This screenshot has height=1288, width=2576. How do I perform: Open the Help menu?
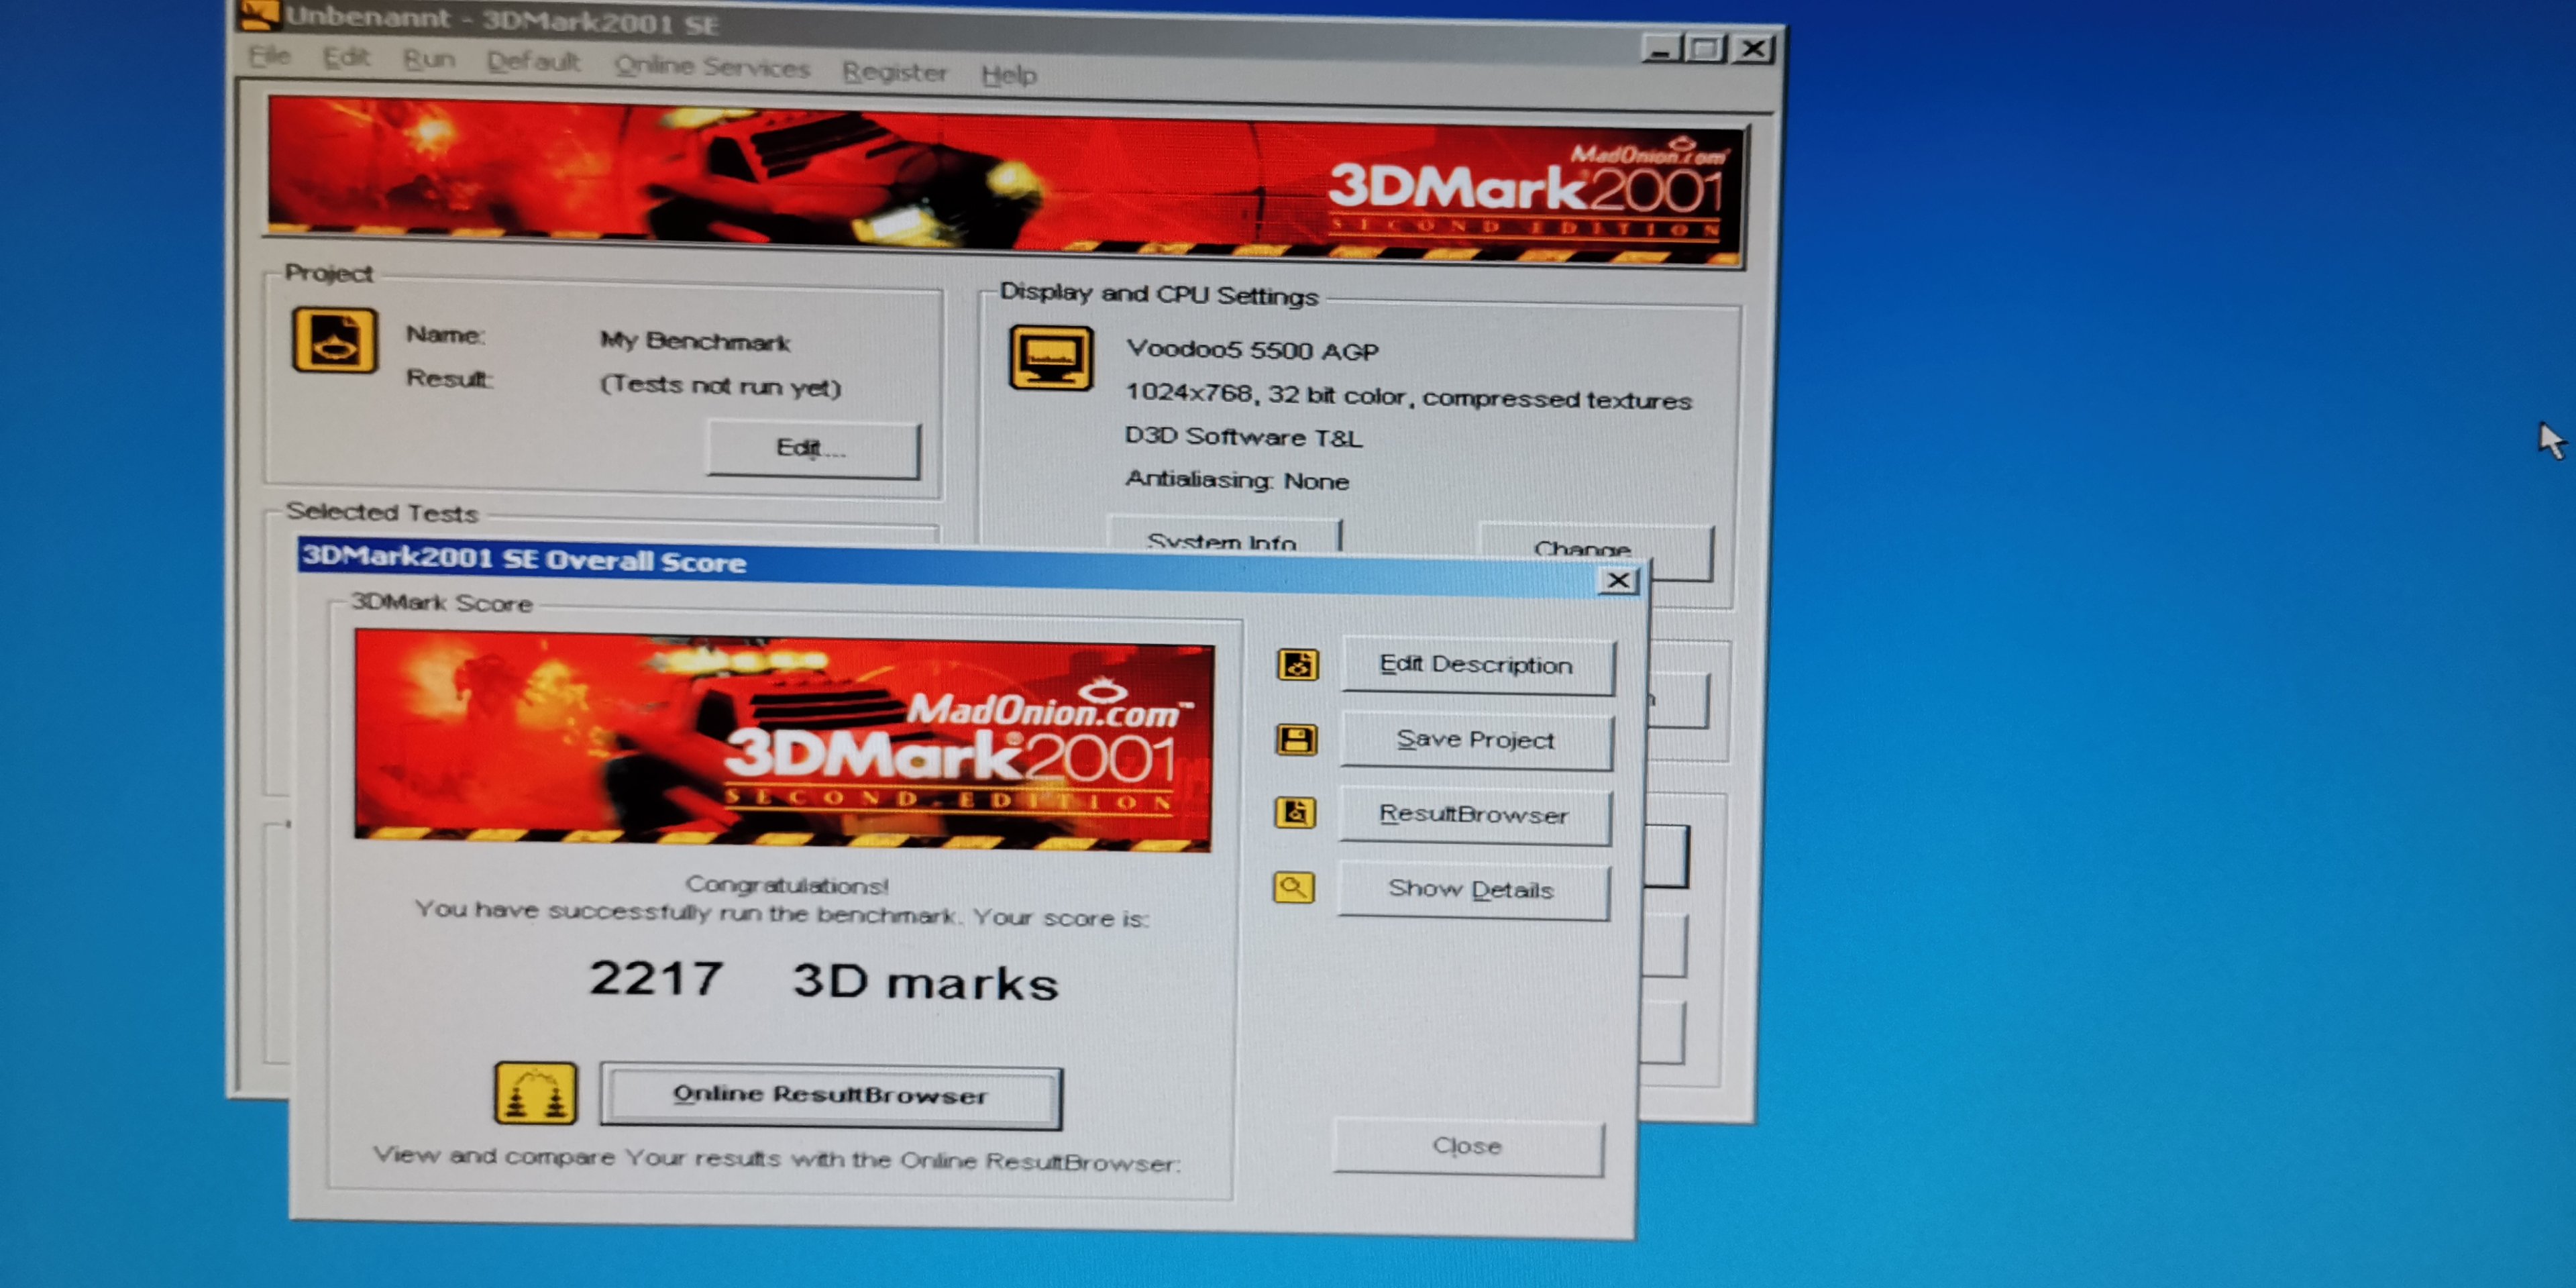1008,75
